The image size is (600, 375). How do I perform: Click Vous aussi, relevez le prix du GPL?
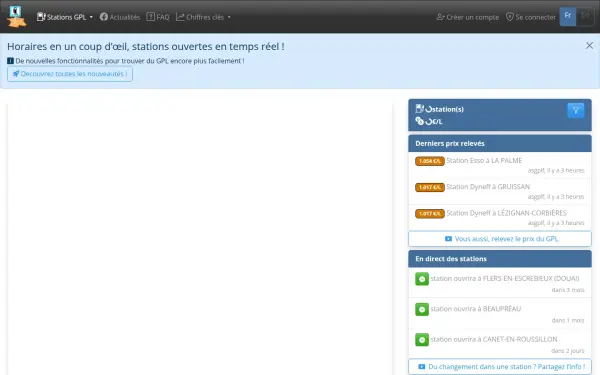coord(500,239)
